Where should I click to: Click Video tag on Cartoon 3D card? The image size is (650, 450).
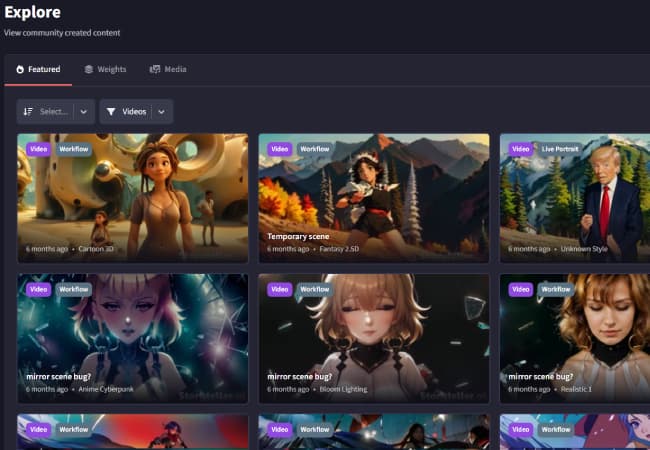(39, 149)
